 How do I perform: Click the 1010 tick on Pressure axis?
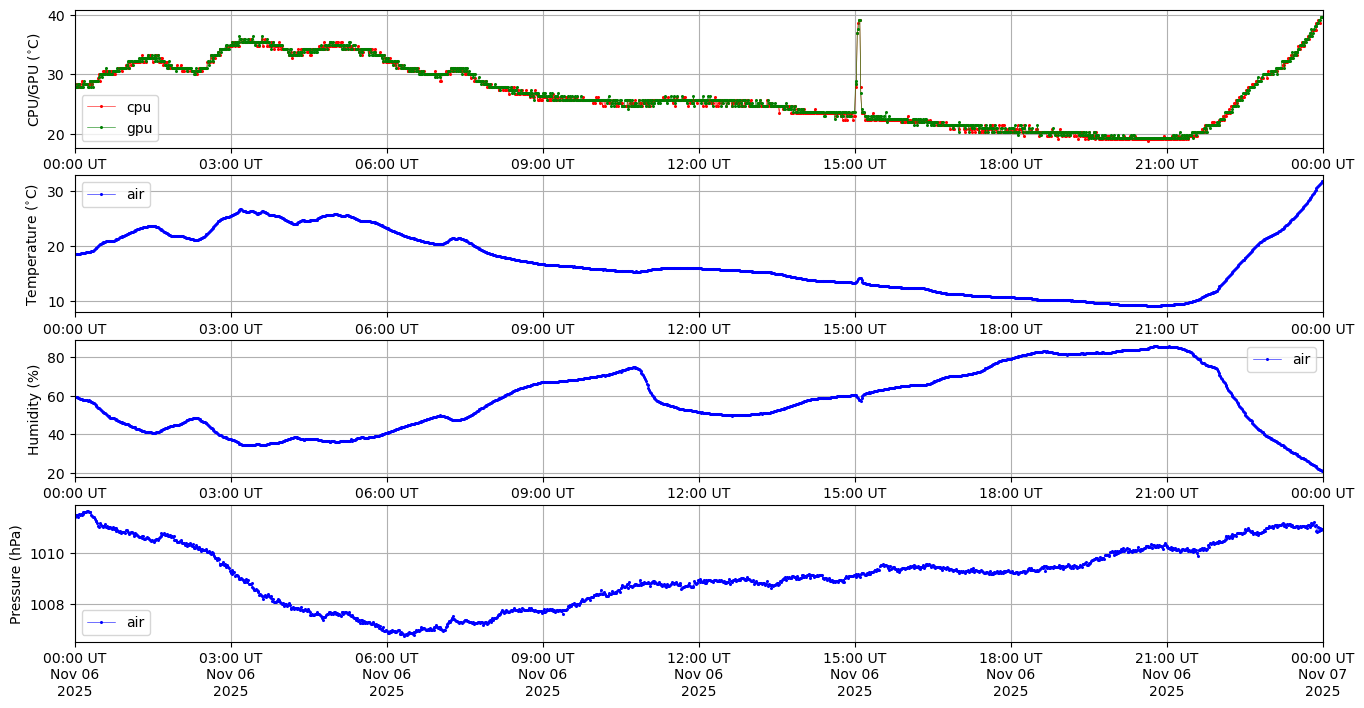click(49, 553)
